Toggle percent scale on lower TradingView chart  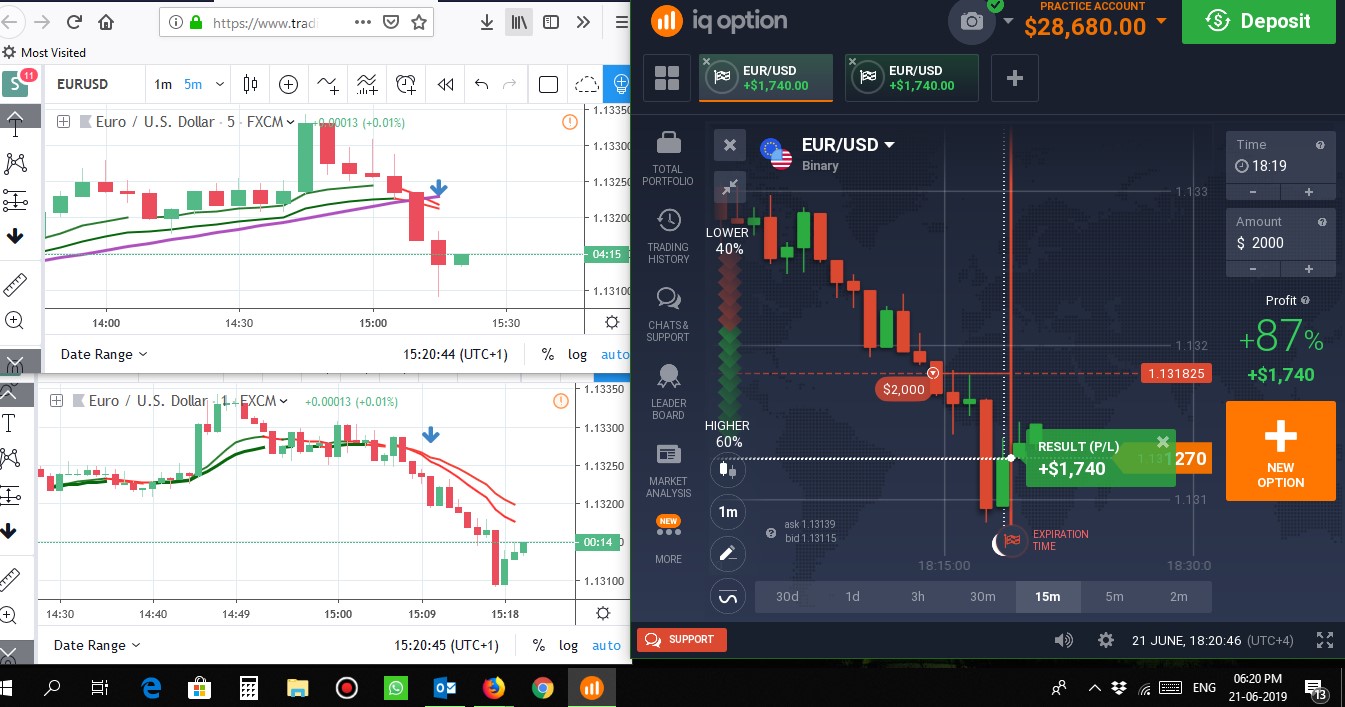(x=539, y=645)
